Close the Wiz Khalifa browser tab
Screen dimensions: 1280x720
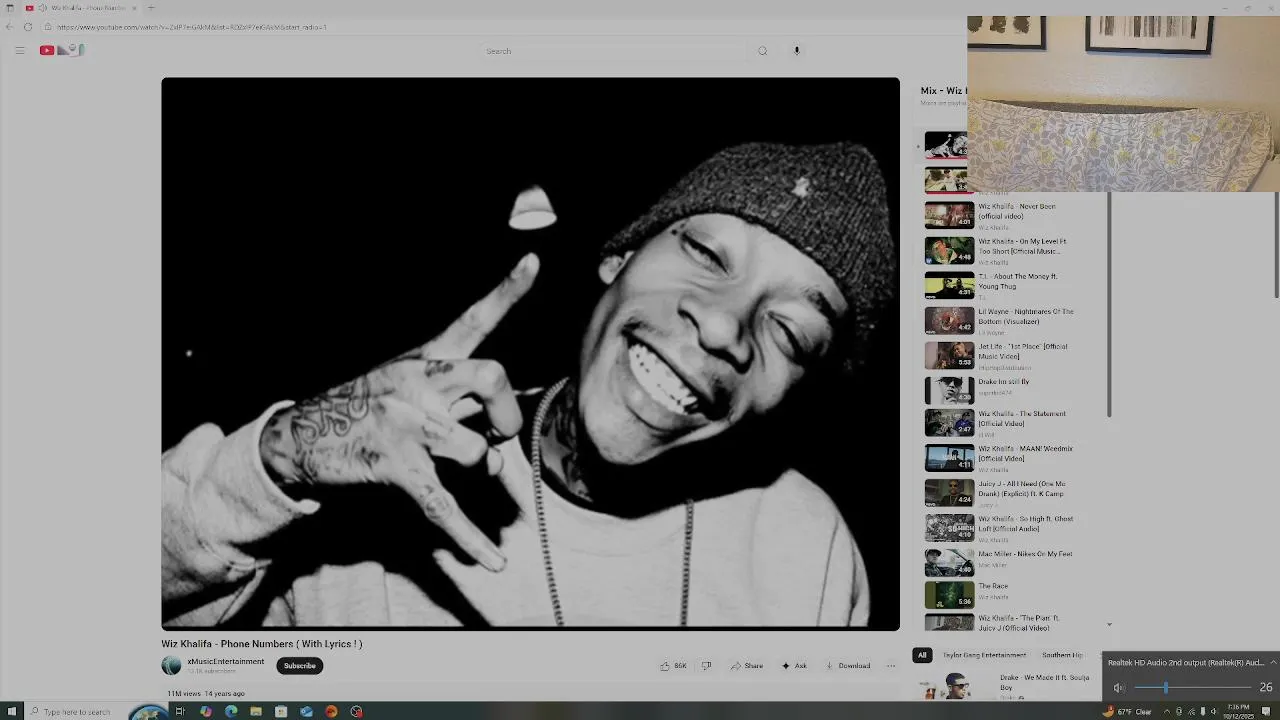[x=134, y=8]
